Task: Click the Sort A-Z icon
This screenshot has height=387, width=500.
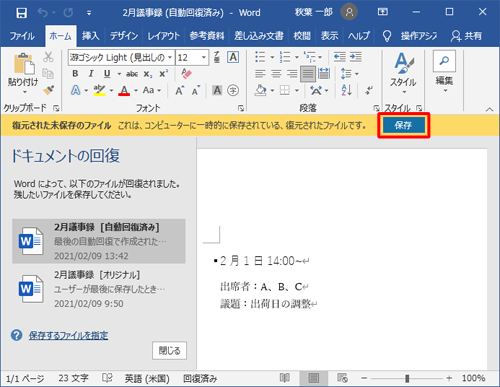Action: (x=347, y=90)
